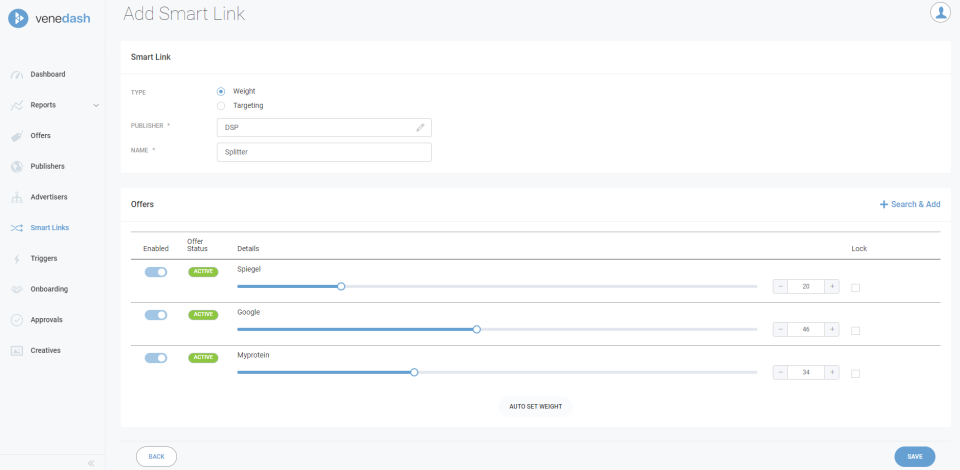Viewport: 960px width, 470px height.
Task: Increase Myprotein weight with plus stepper
Action: (x=831, y=373)
